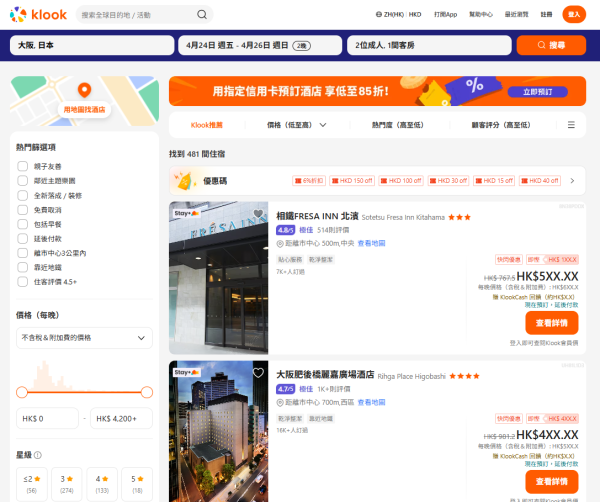Select the ≤2 star rating filter
600x502 pixels.
(x=32, y=484)
